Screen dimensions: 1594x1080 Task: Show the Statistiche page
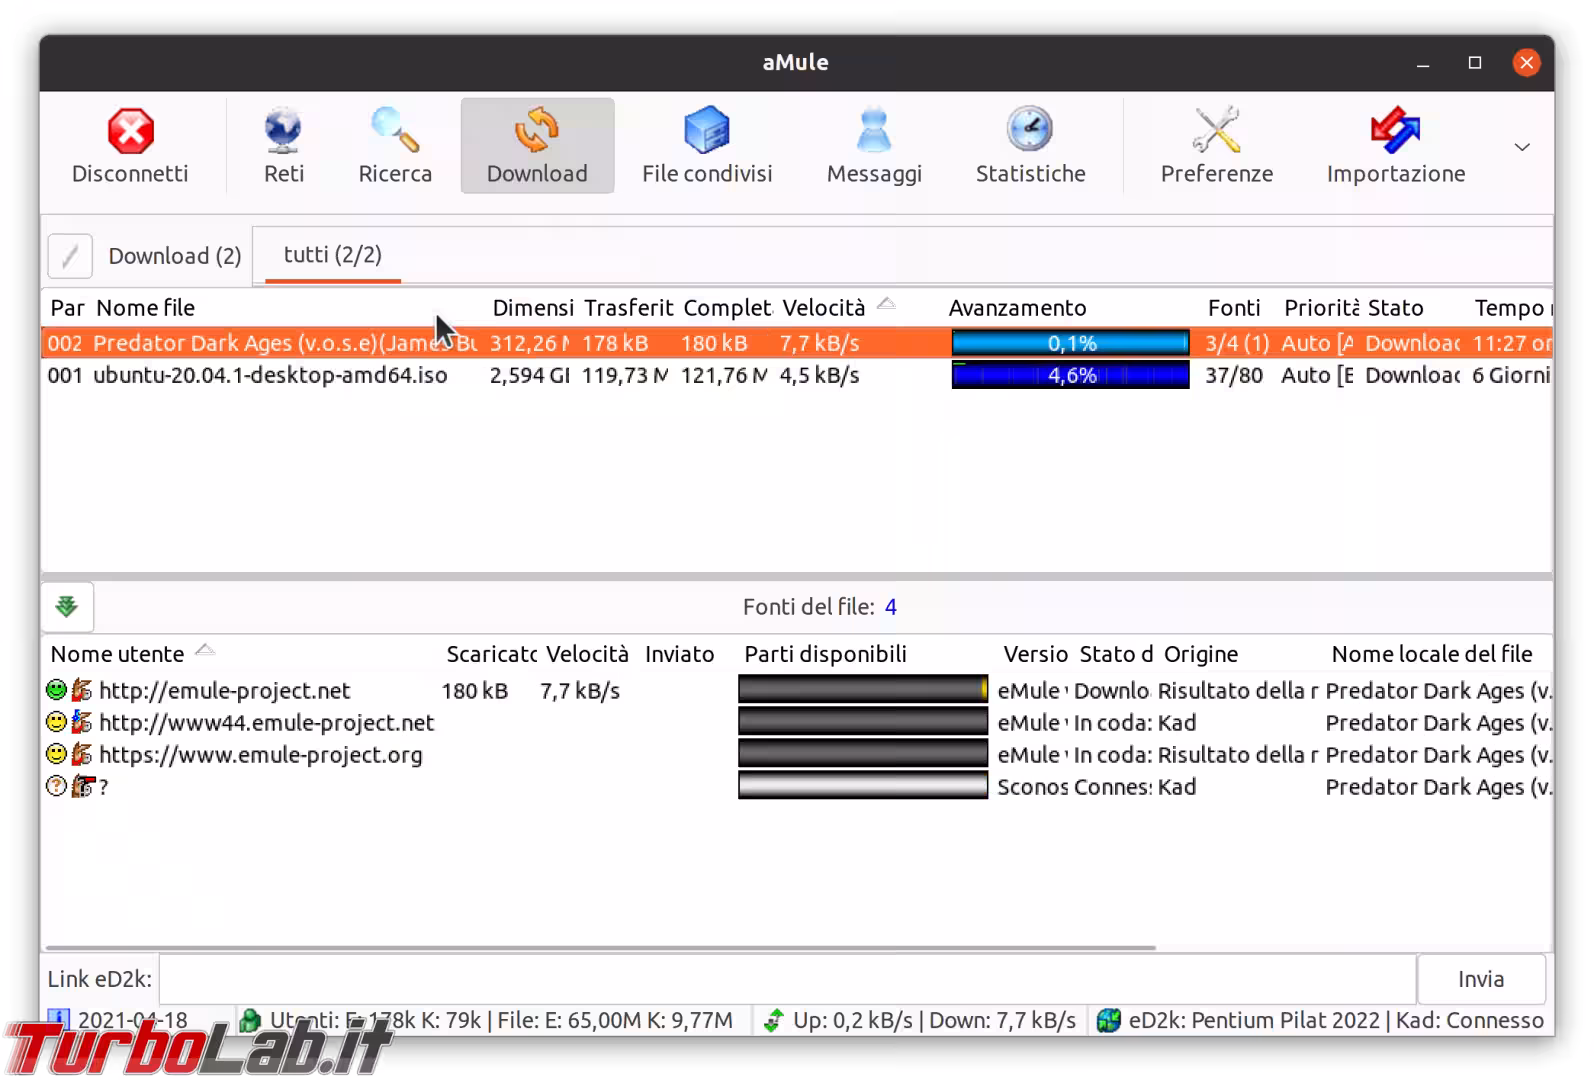(x=1030, y=146)
